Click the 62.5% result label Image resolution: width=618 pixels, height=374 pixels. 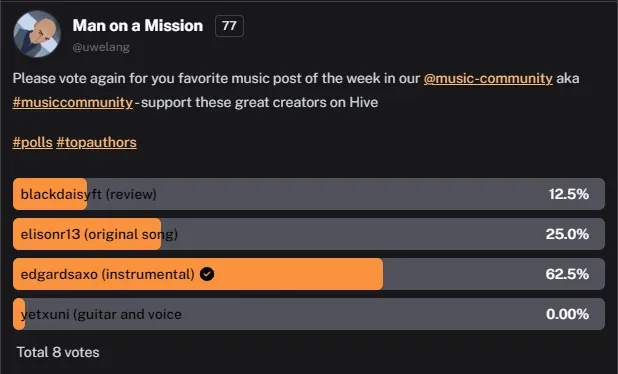coord(567,274)
